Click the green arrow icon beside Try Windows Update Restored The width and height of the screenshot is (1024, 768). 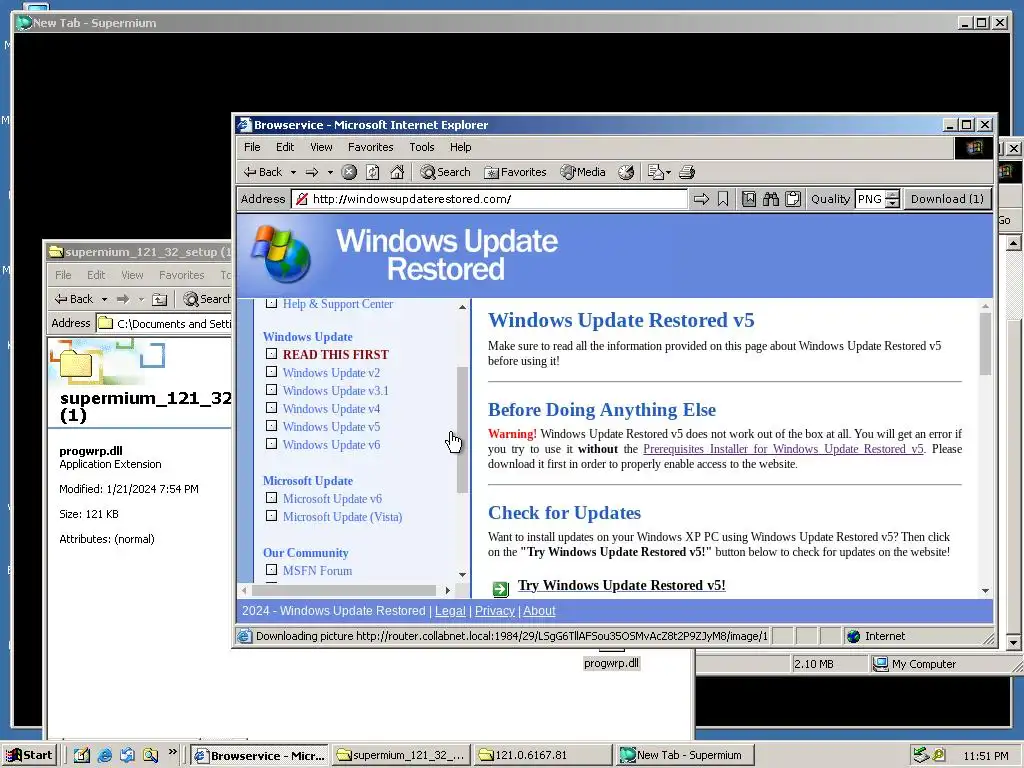point(500,588)
